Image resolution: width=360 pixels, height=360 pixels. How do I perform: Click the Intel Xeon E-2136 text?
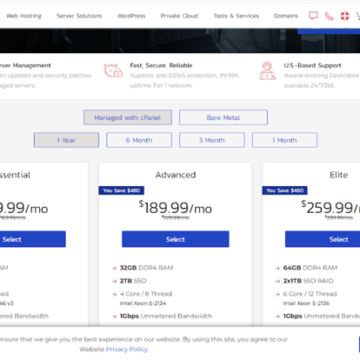(306, 303)
